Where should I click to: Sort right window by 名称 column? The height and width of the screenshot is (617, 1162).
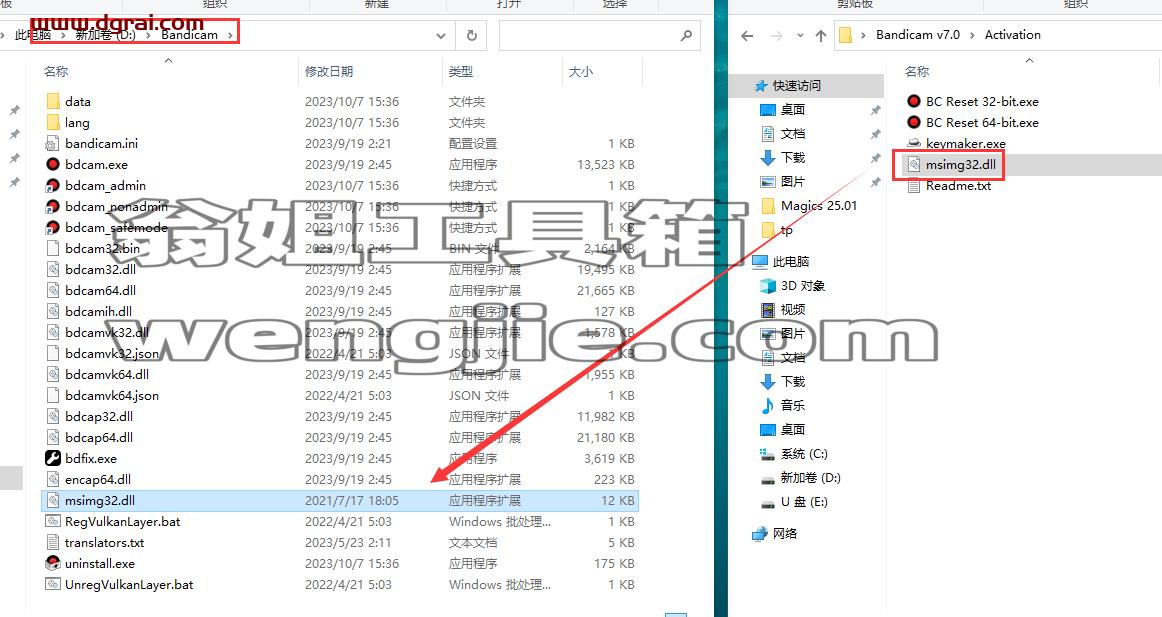[917, 71]
